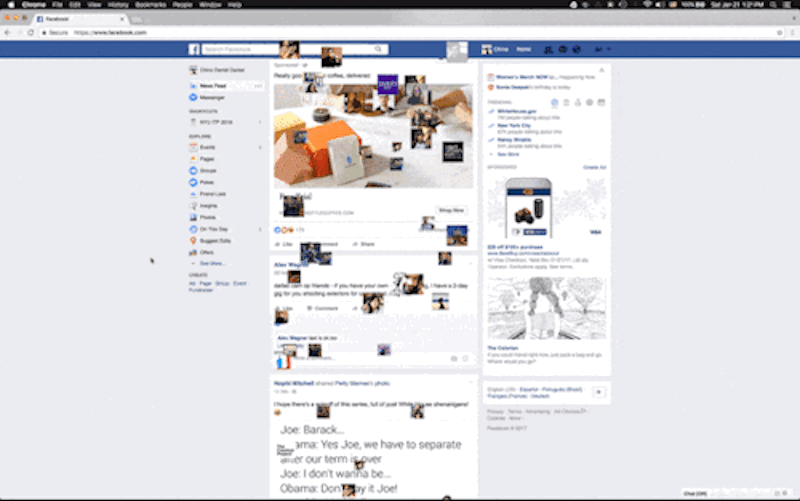800x501 pixels.
Task: Select Politics trending filter icon
Action: point(566,103)
